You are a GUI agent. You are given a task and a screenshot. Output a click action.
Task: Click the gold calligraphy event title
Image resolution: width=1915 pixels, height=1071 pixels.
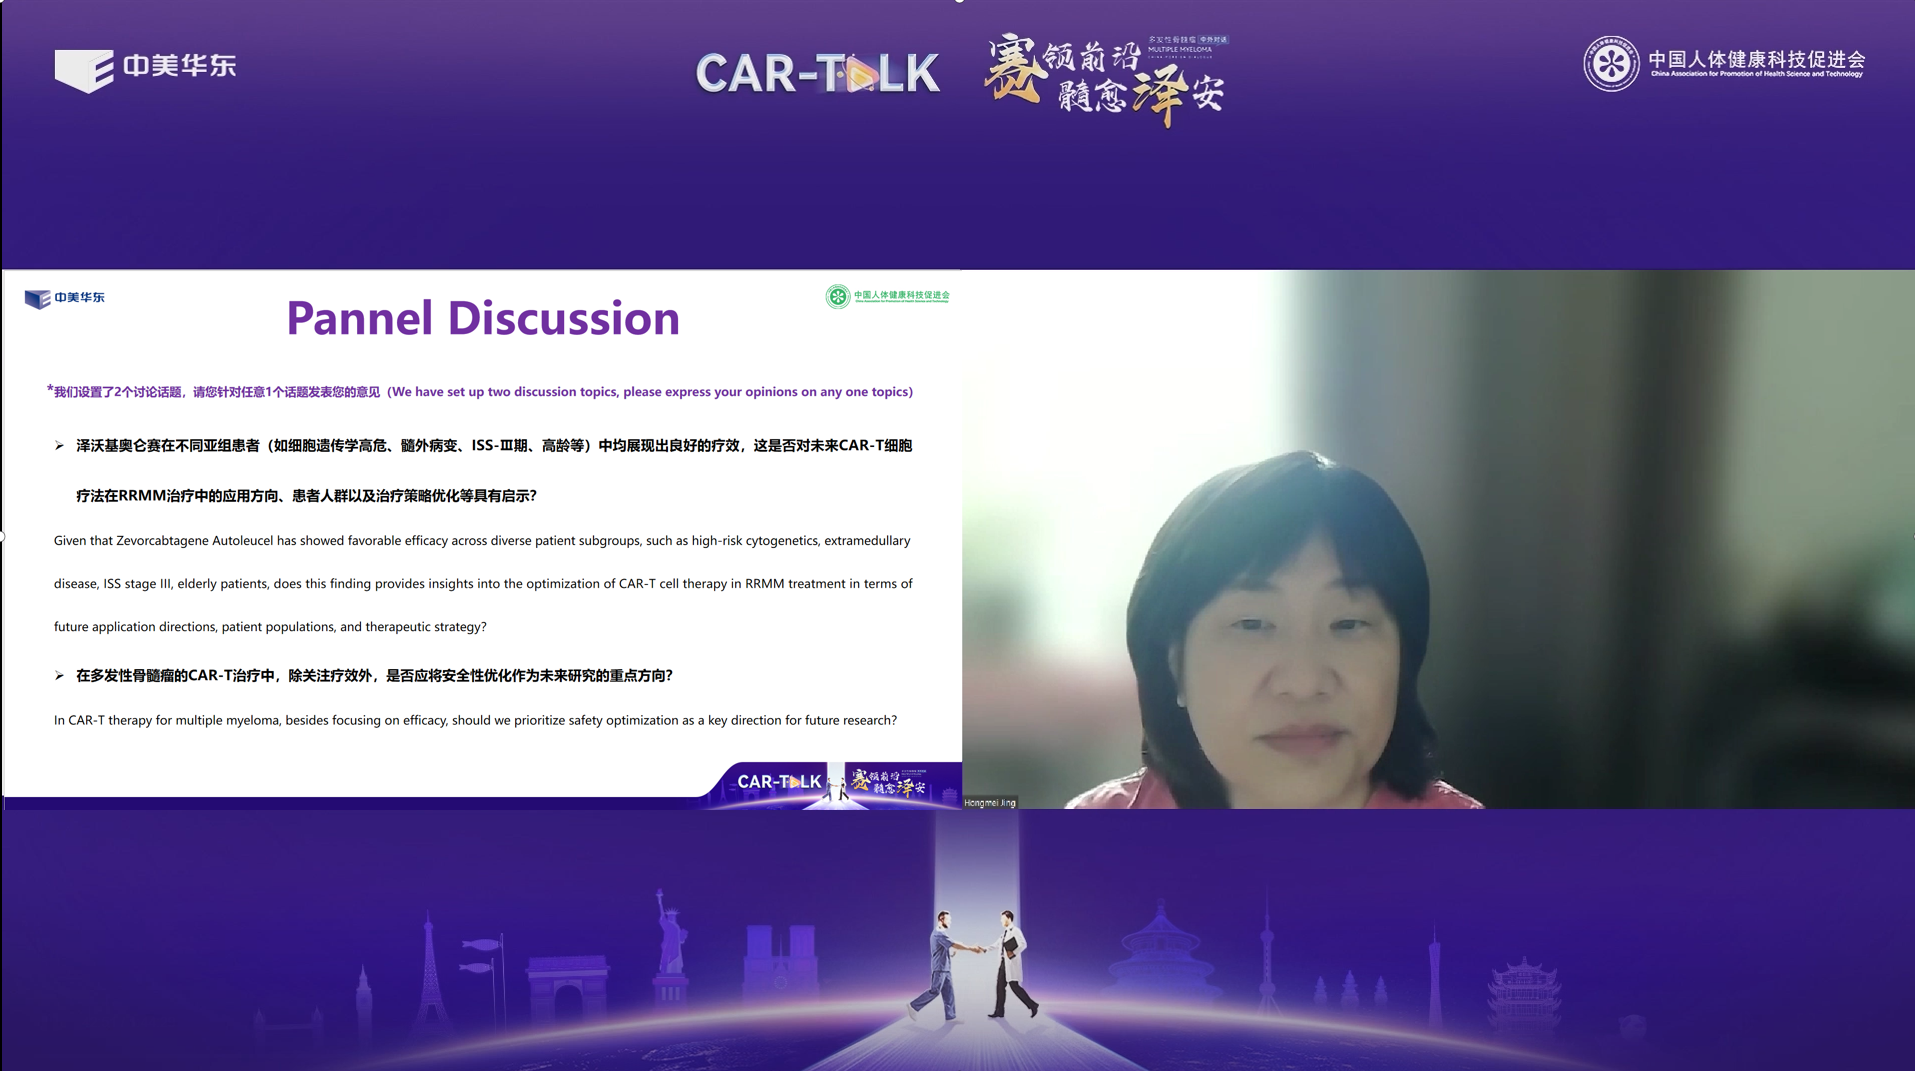point(1105,80)
